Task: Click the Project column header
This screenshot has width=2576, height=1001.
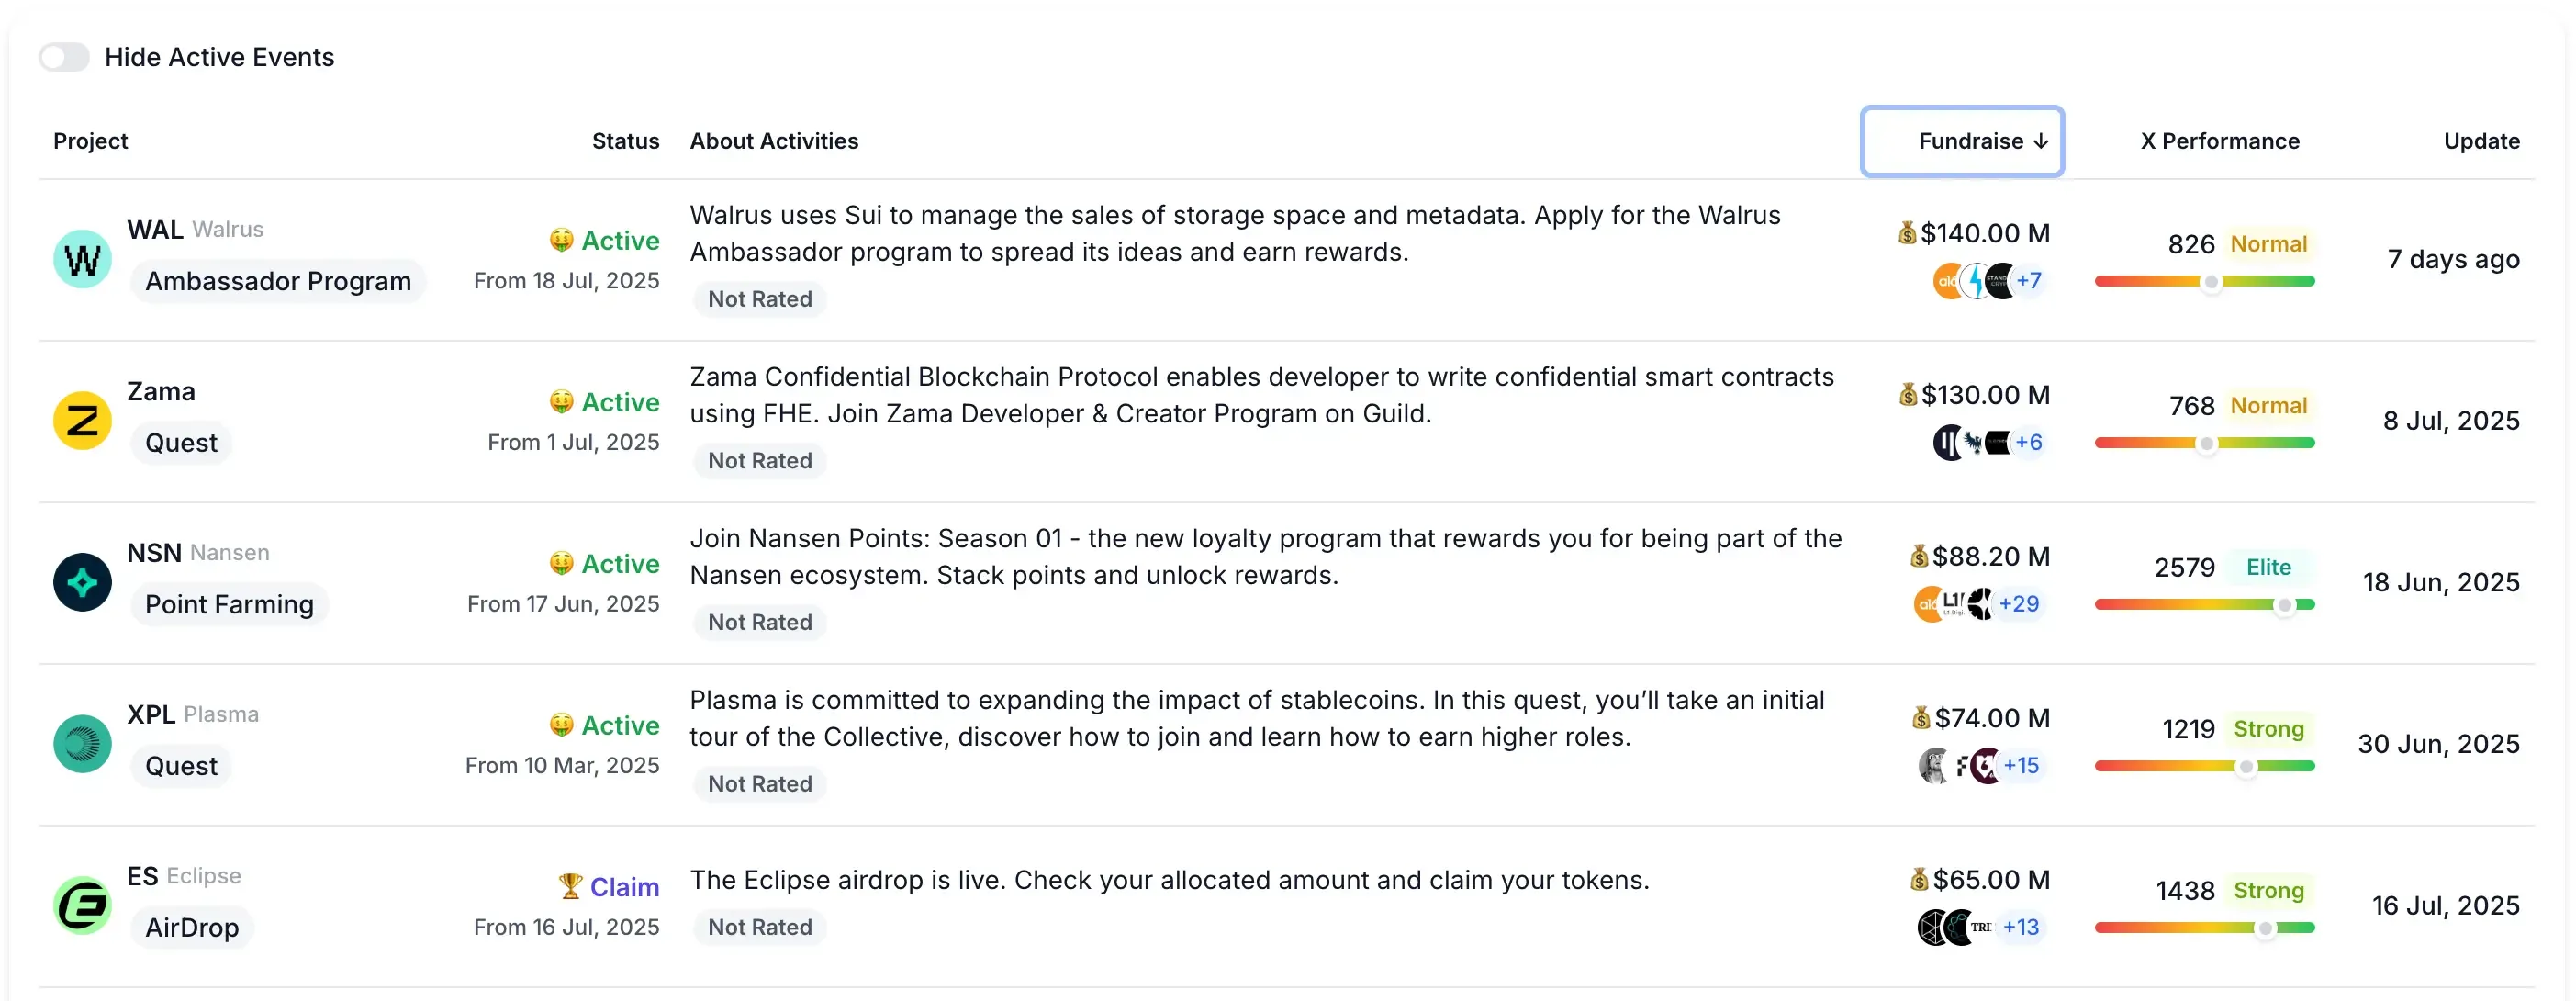Action: 90,141
